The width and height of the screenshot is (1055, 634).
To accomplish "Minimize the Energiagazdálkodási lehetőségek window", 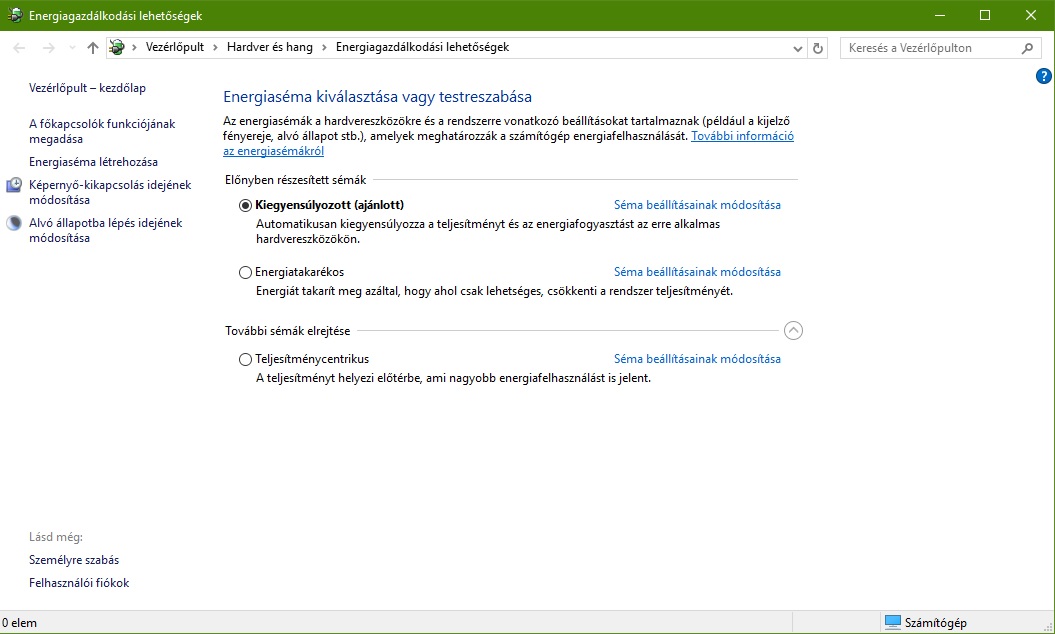I will tap(940, 15).
